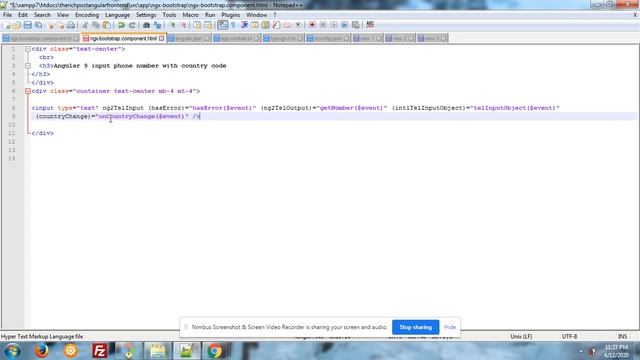The image size is (640, 360).
Task: Open the Windows Start menu
Action: pyautogui.click(x=13, y=351)
